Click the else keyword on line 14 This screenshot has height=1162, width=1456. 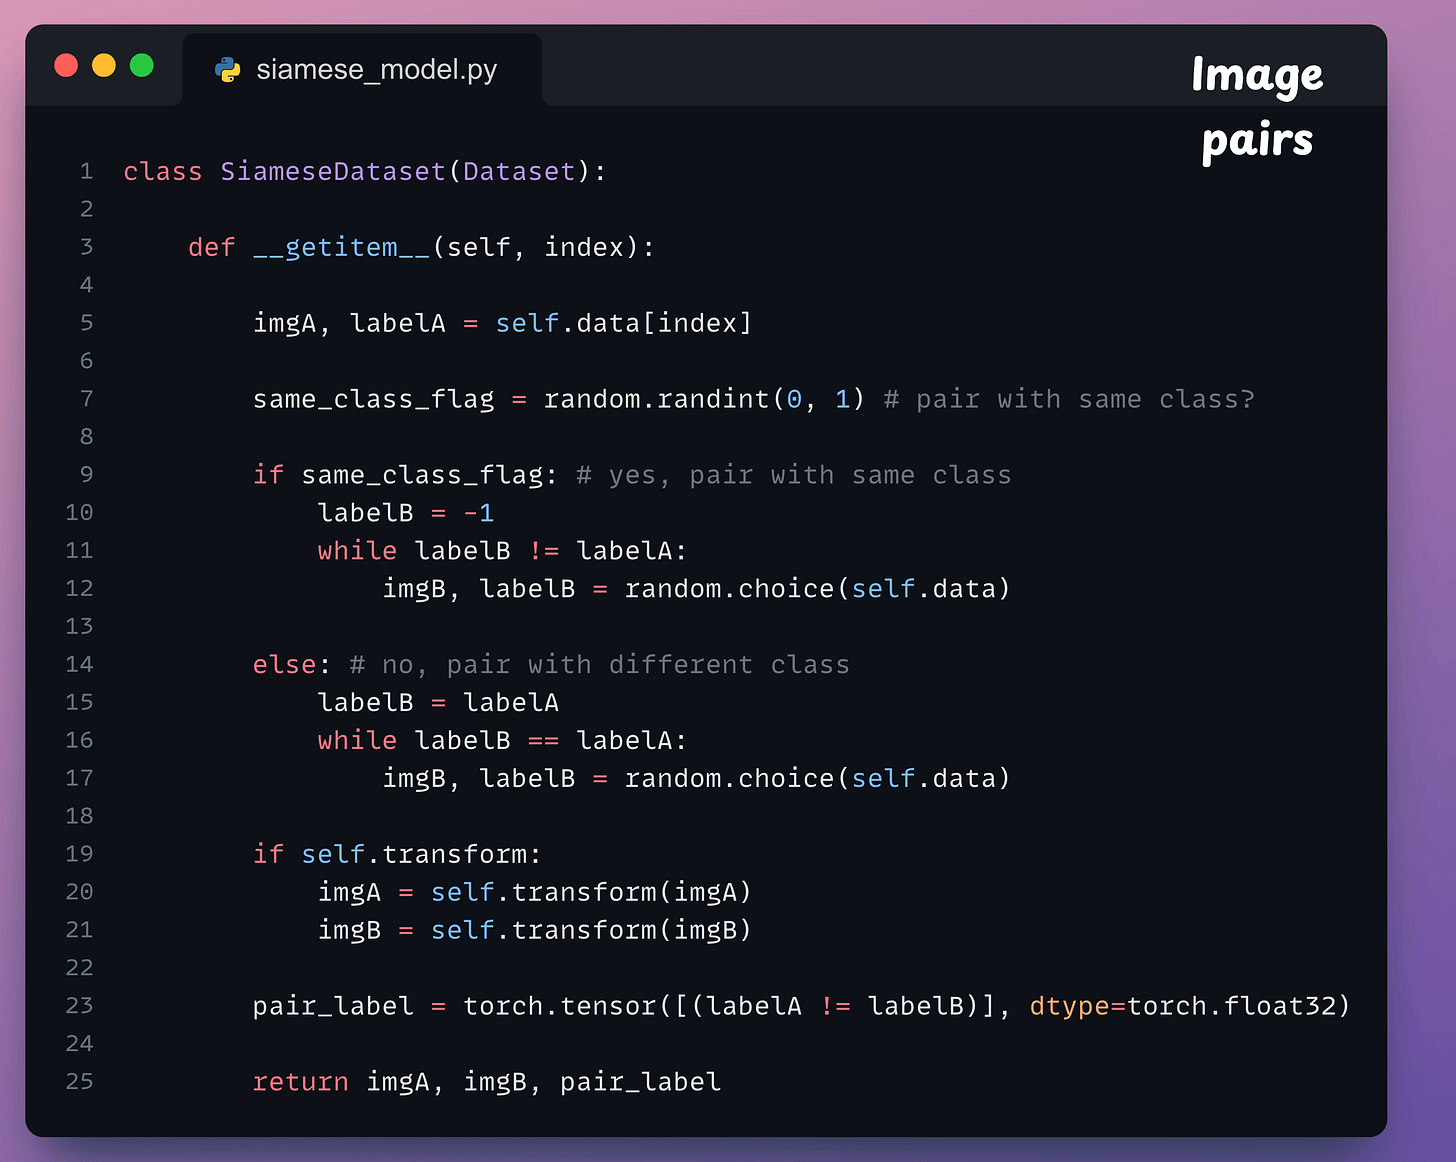coord(285,665)
